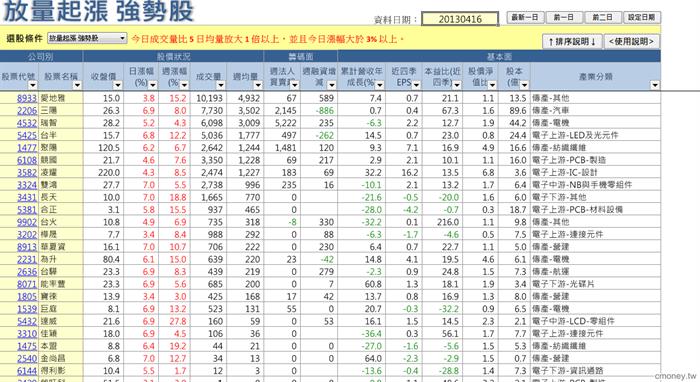
Task: Open the 使用說明 usage help button
Action: pos(631,42)
